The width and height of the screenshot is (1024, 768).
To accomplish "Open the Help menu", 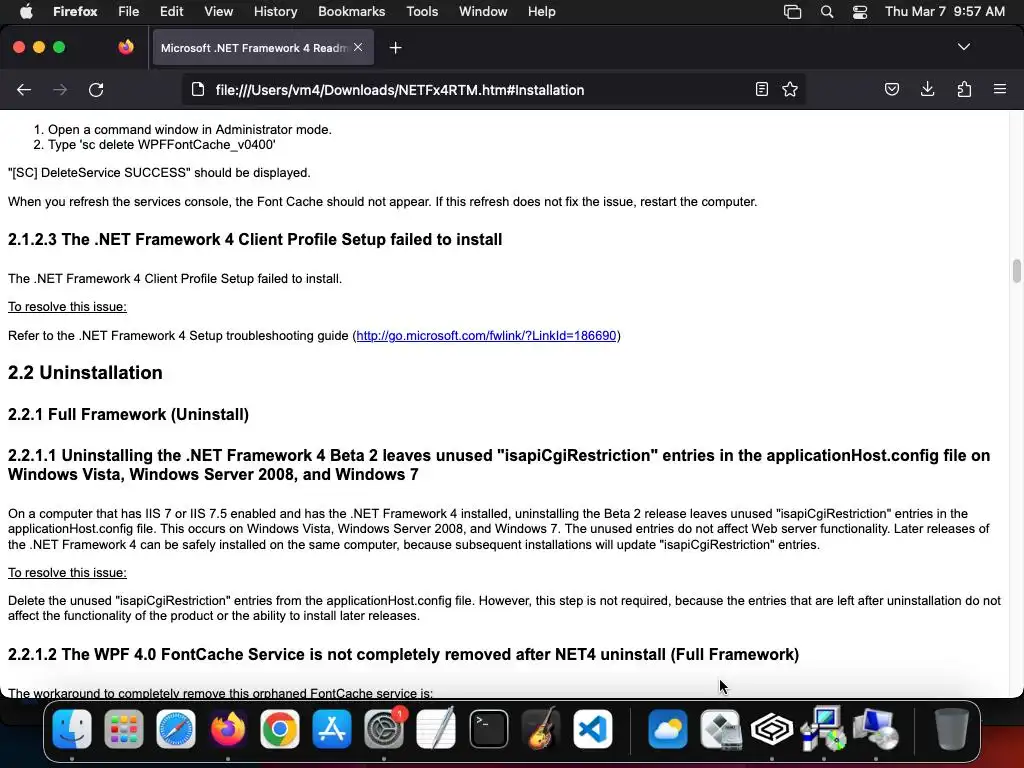I will pos(541,12).
